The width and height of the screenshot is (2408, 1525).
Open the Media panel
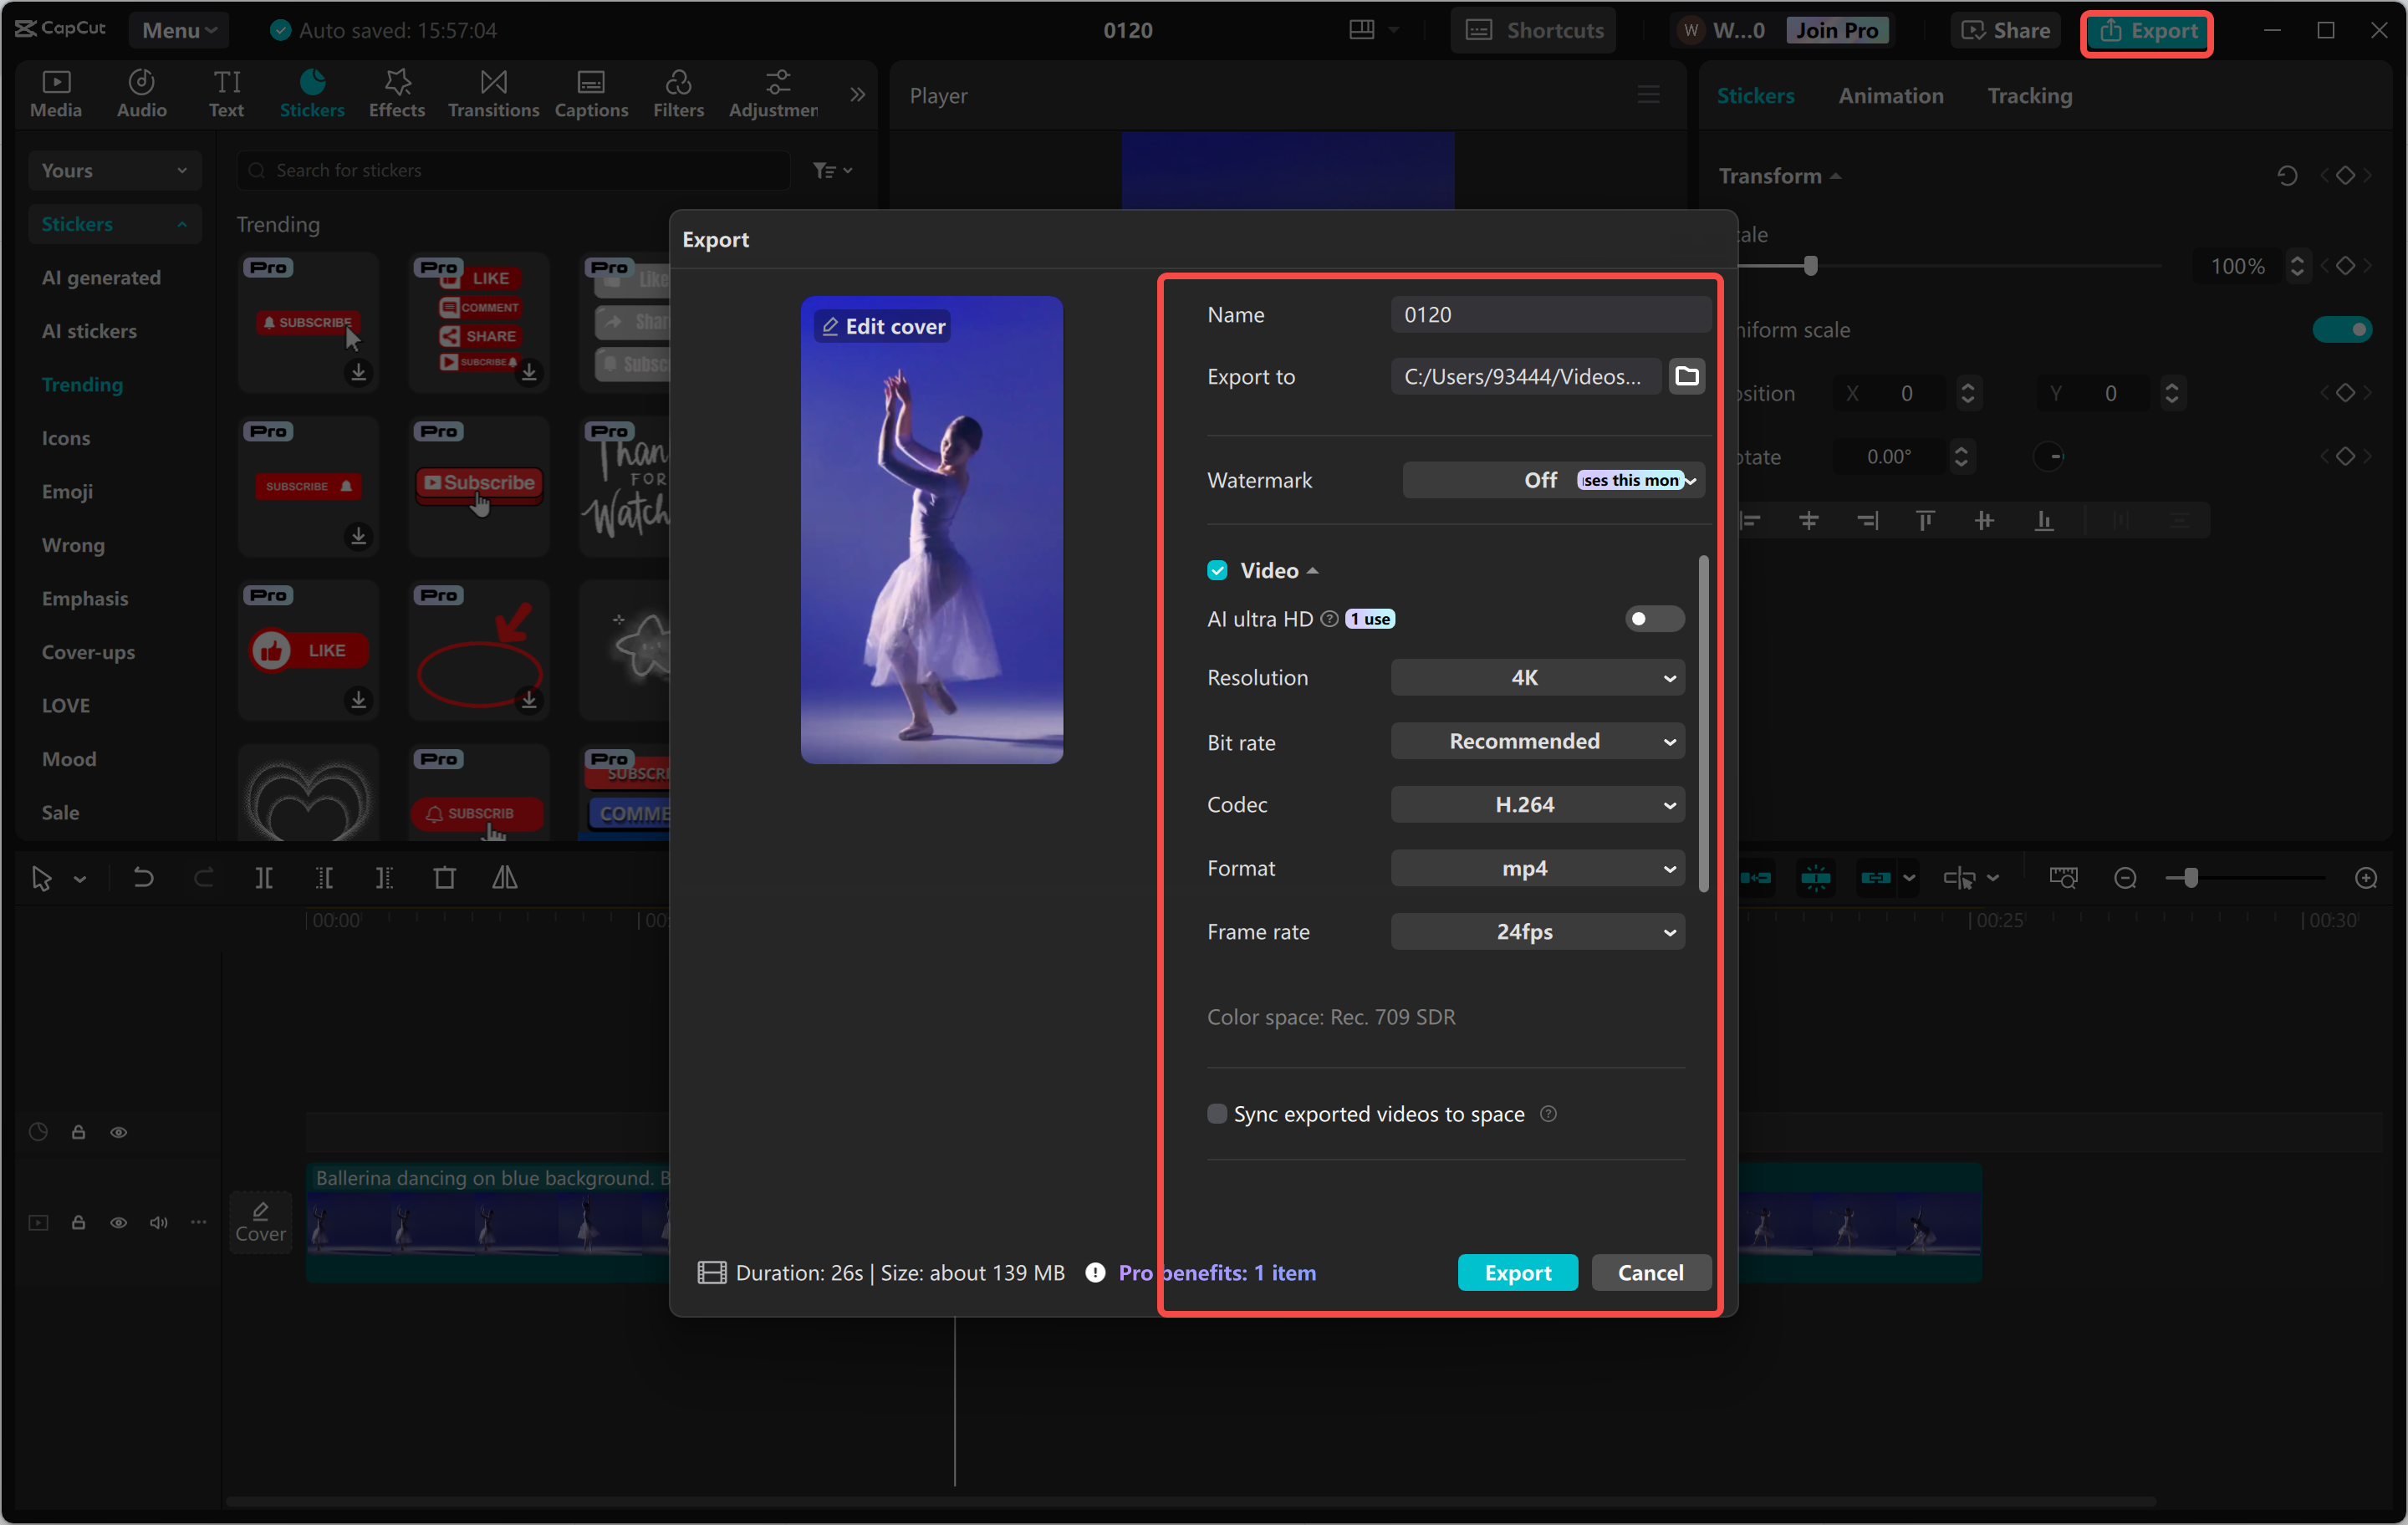(x=56, y=93)
